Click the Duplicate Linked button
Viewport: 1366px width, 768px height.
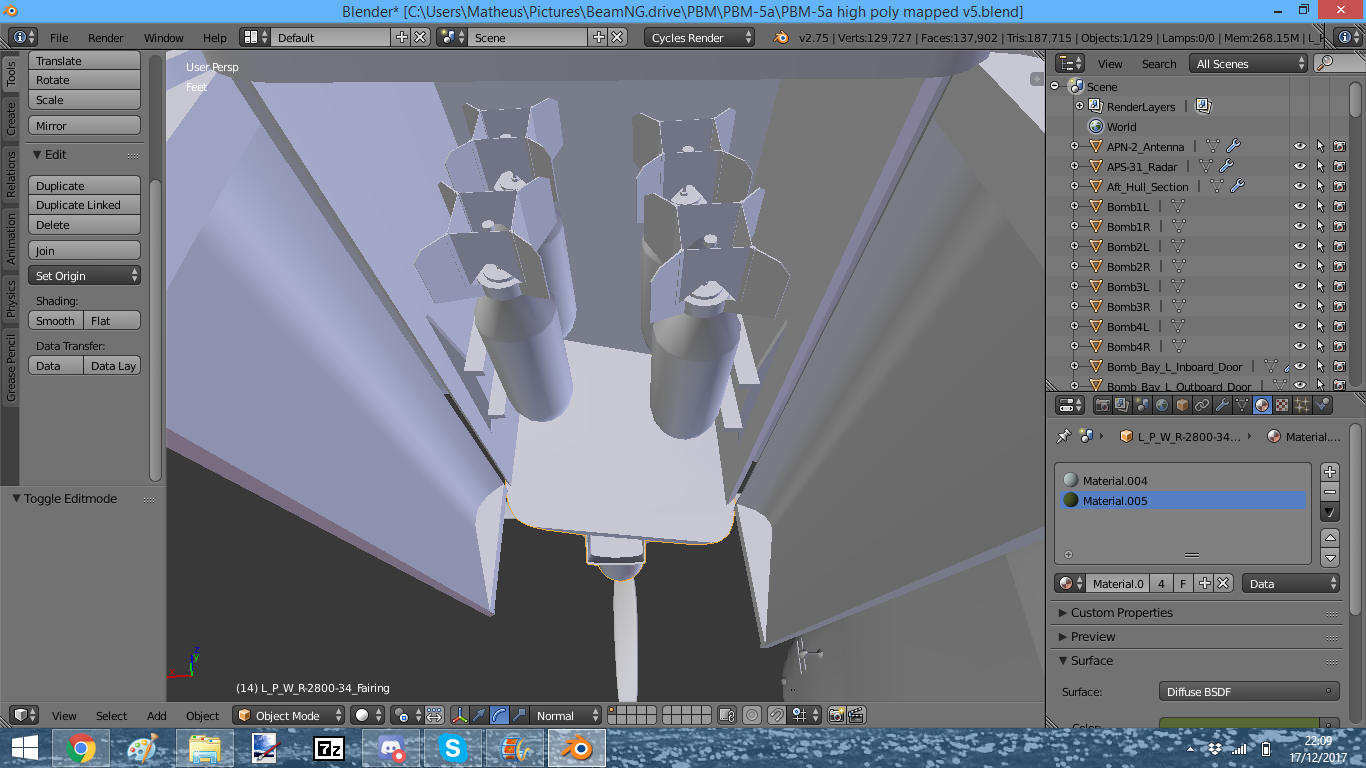(x=85, y=204)
